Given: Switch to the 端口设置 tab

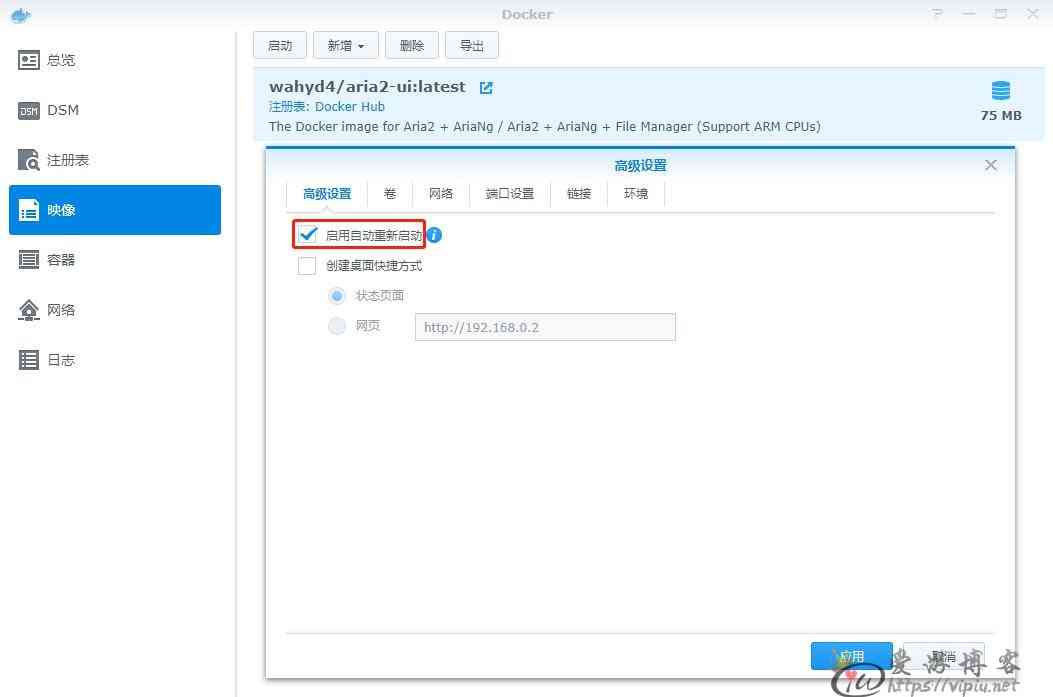Looking at the screenshot, I should [x=509, y=194].
